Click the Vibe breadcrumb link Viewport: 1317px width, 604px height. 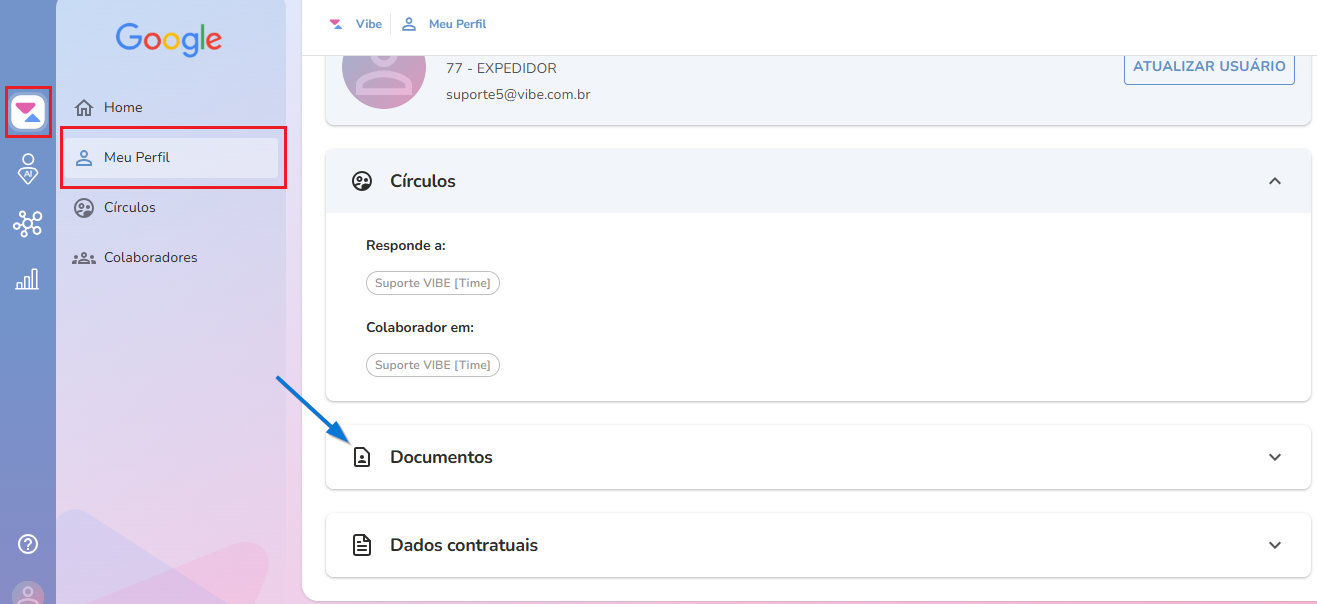point(369,24)
